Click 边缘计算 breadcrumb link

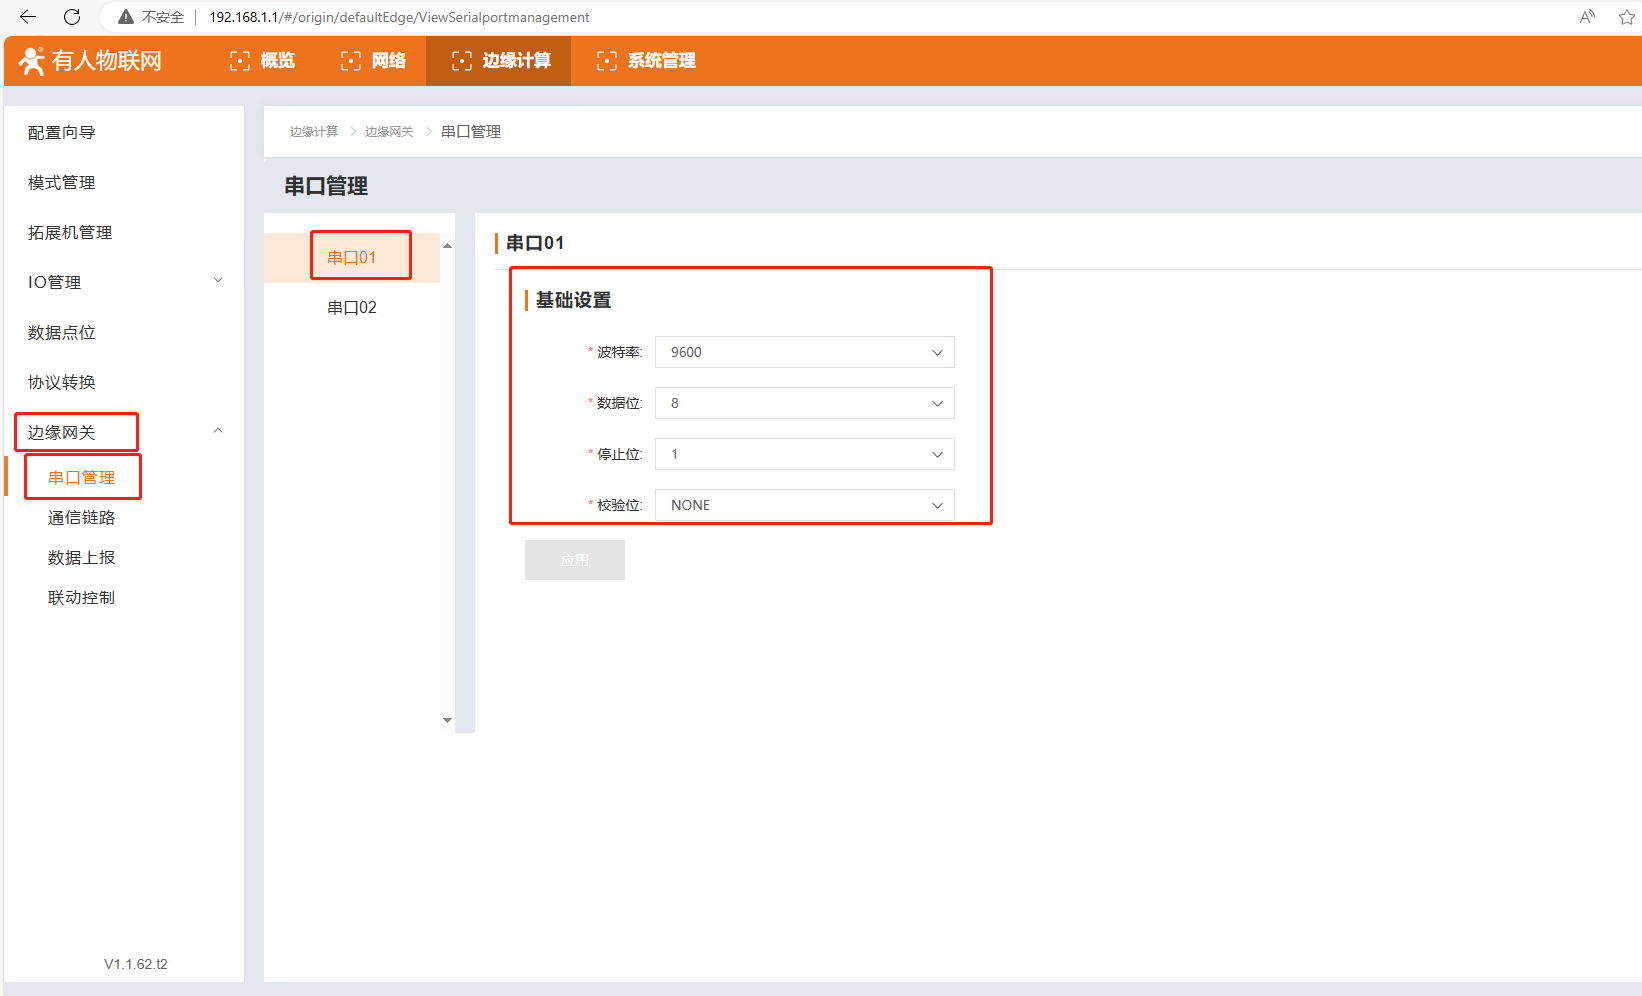[314, 132]
